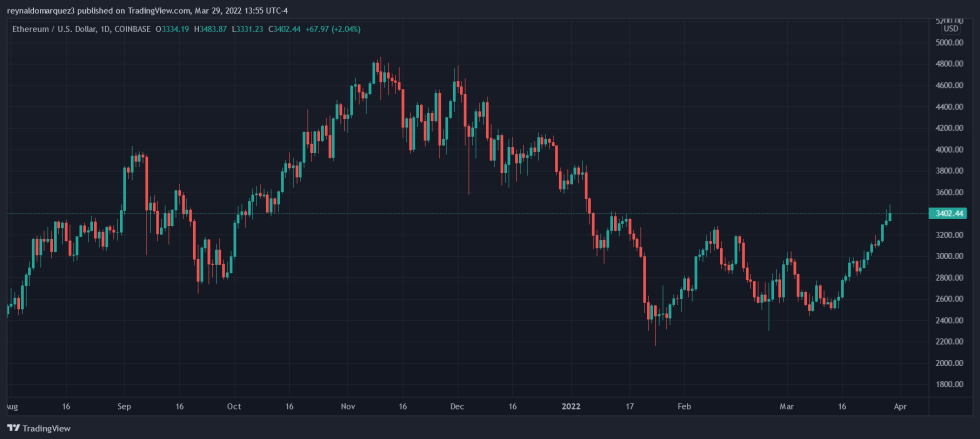Click the 1800.00 price axis label

950,385
